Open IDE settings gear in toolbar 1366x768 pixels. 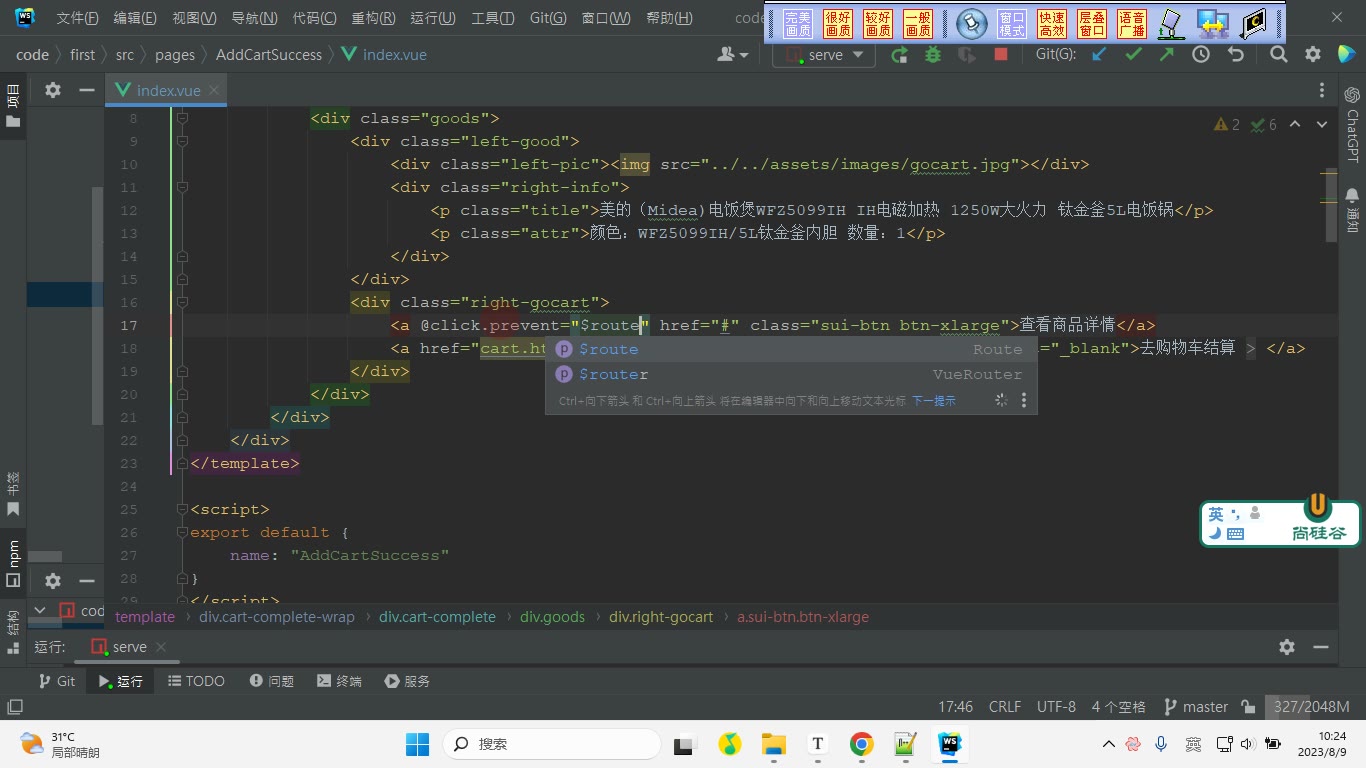(x=1313, y=55)
